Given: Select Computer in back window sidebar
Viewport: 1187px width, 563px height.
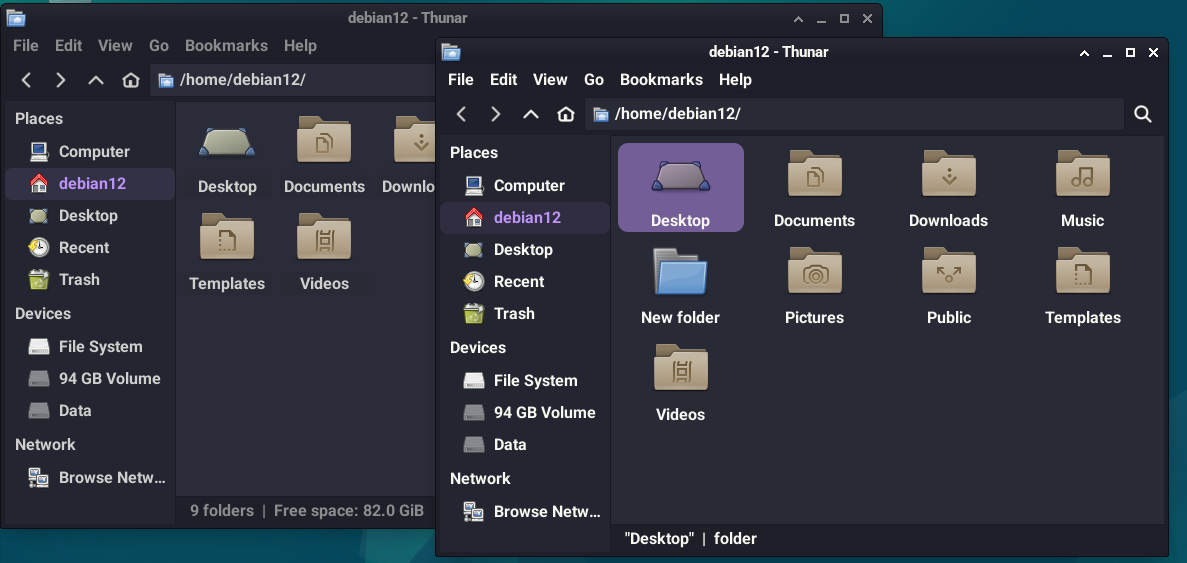Looking at the screenshot, I should pos(90,151).
